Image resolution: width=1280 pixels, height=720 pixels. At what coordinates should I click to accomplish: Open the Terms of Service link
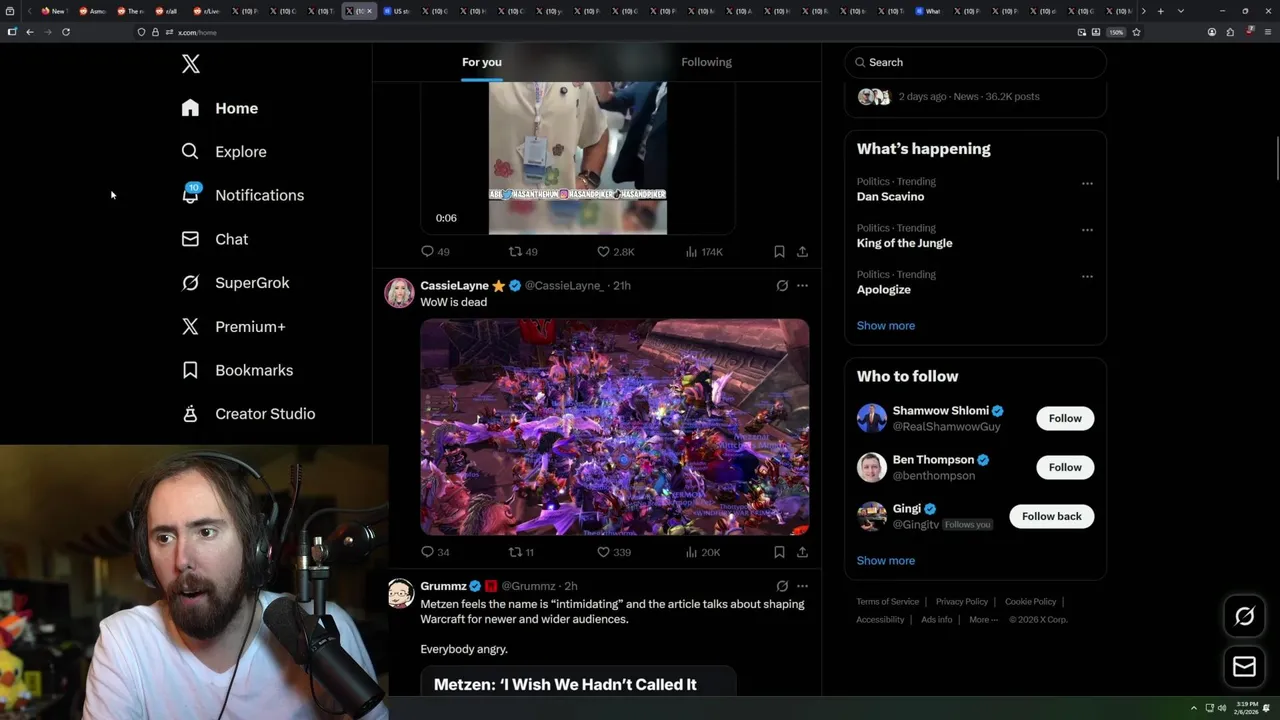[x=887, y=602]
